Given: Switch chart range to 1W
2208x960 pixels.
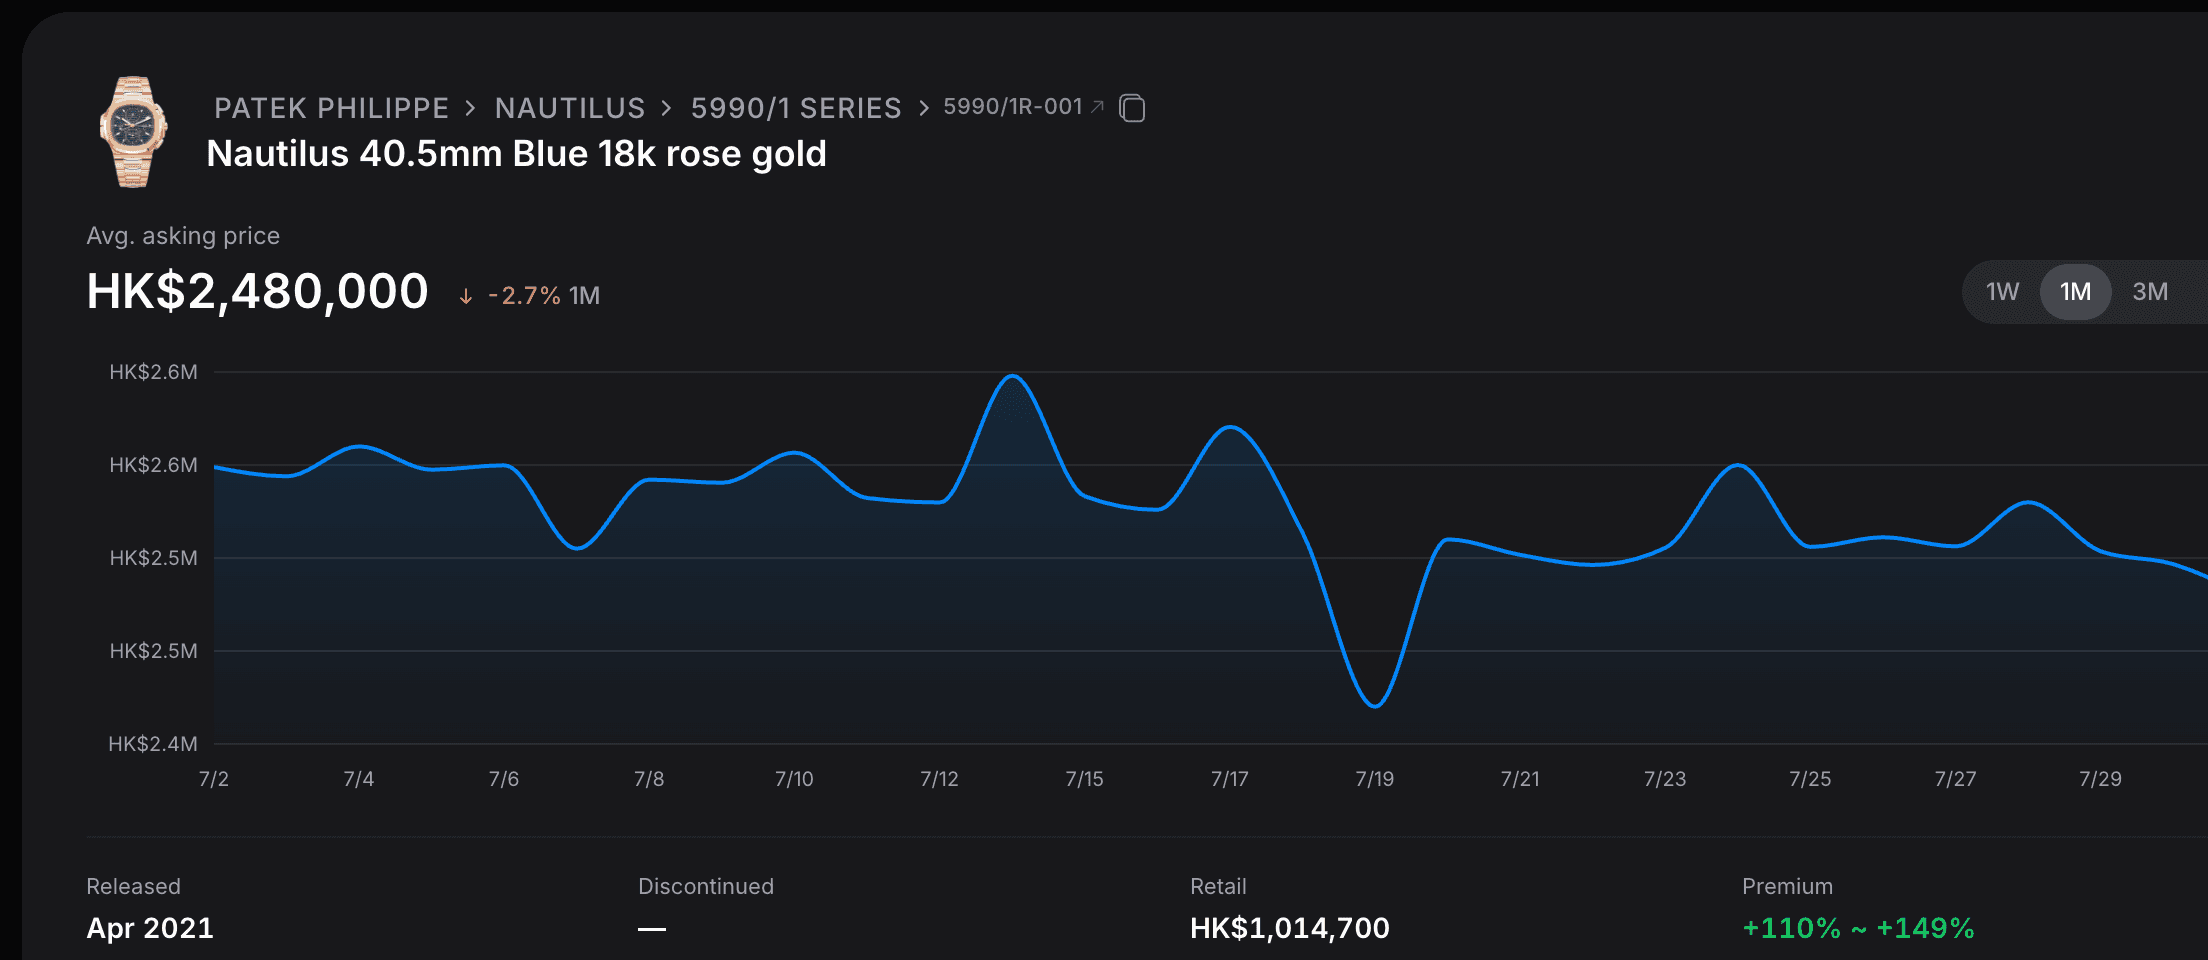Looking at the screenshot, I should tap(2002, 292).
